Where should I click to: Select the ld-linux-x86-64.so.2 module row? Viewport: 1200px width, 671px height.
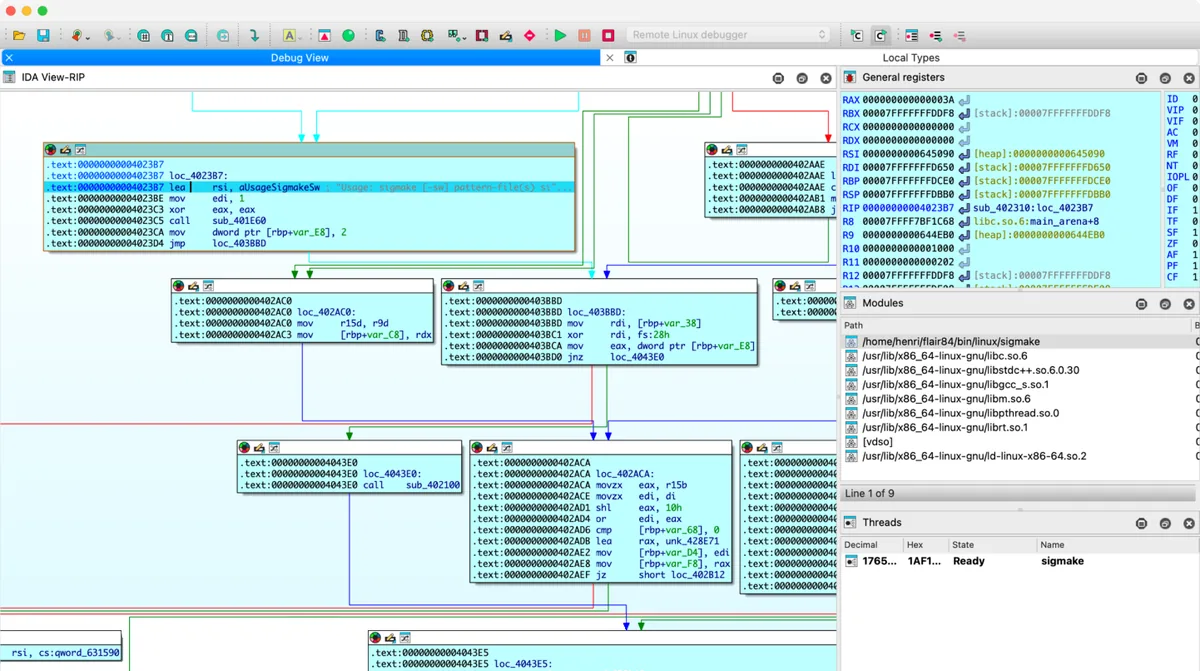click(x=1019, y=456)
